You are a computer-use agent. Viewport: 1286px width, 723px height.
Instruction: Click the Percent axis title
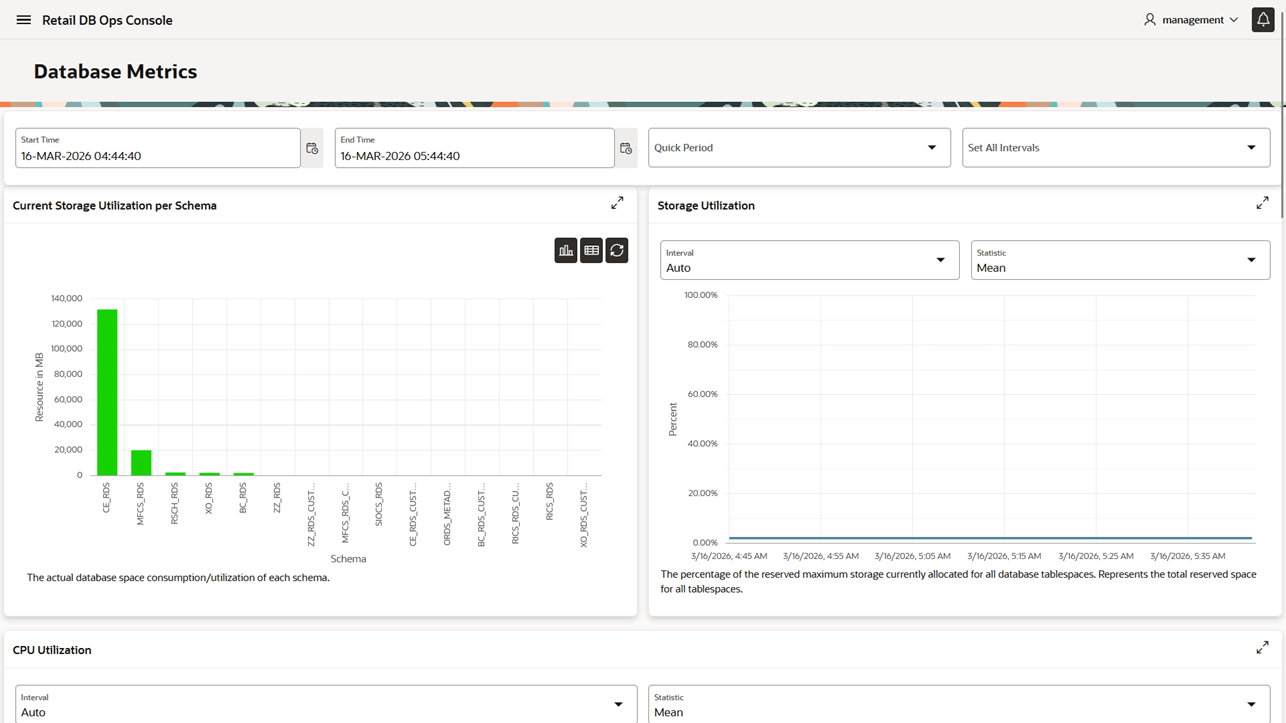click(673, 419)
